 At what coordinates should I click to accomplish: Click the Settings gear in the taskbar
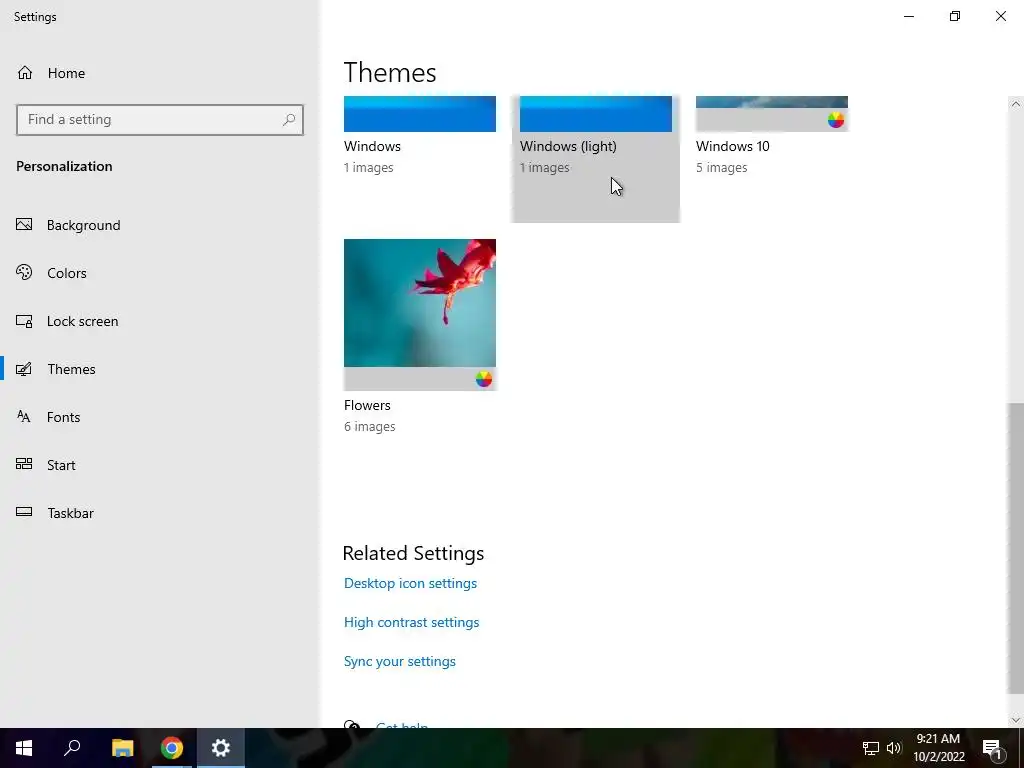click(221, 748)
